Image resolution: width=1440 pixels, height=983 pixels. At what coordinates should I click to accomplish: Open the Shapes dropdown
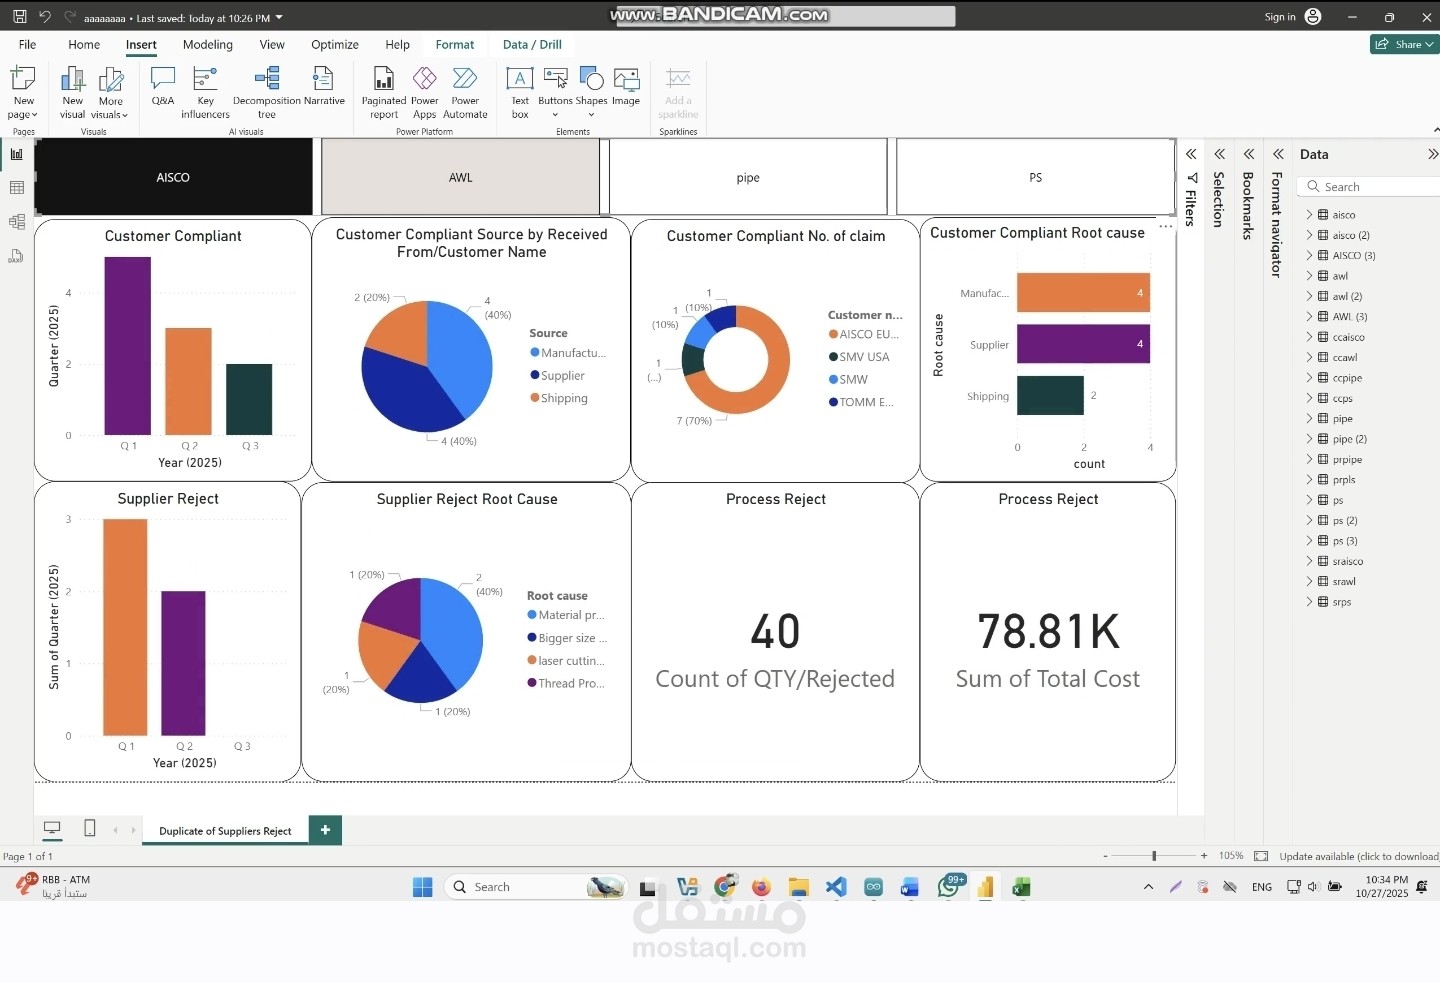[x=591, y=92]
